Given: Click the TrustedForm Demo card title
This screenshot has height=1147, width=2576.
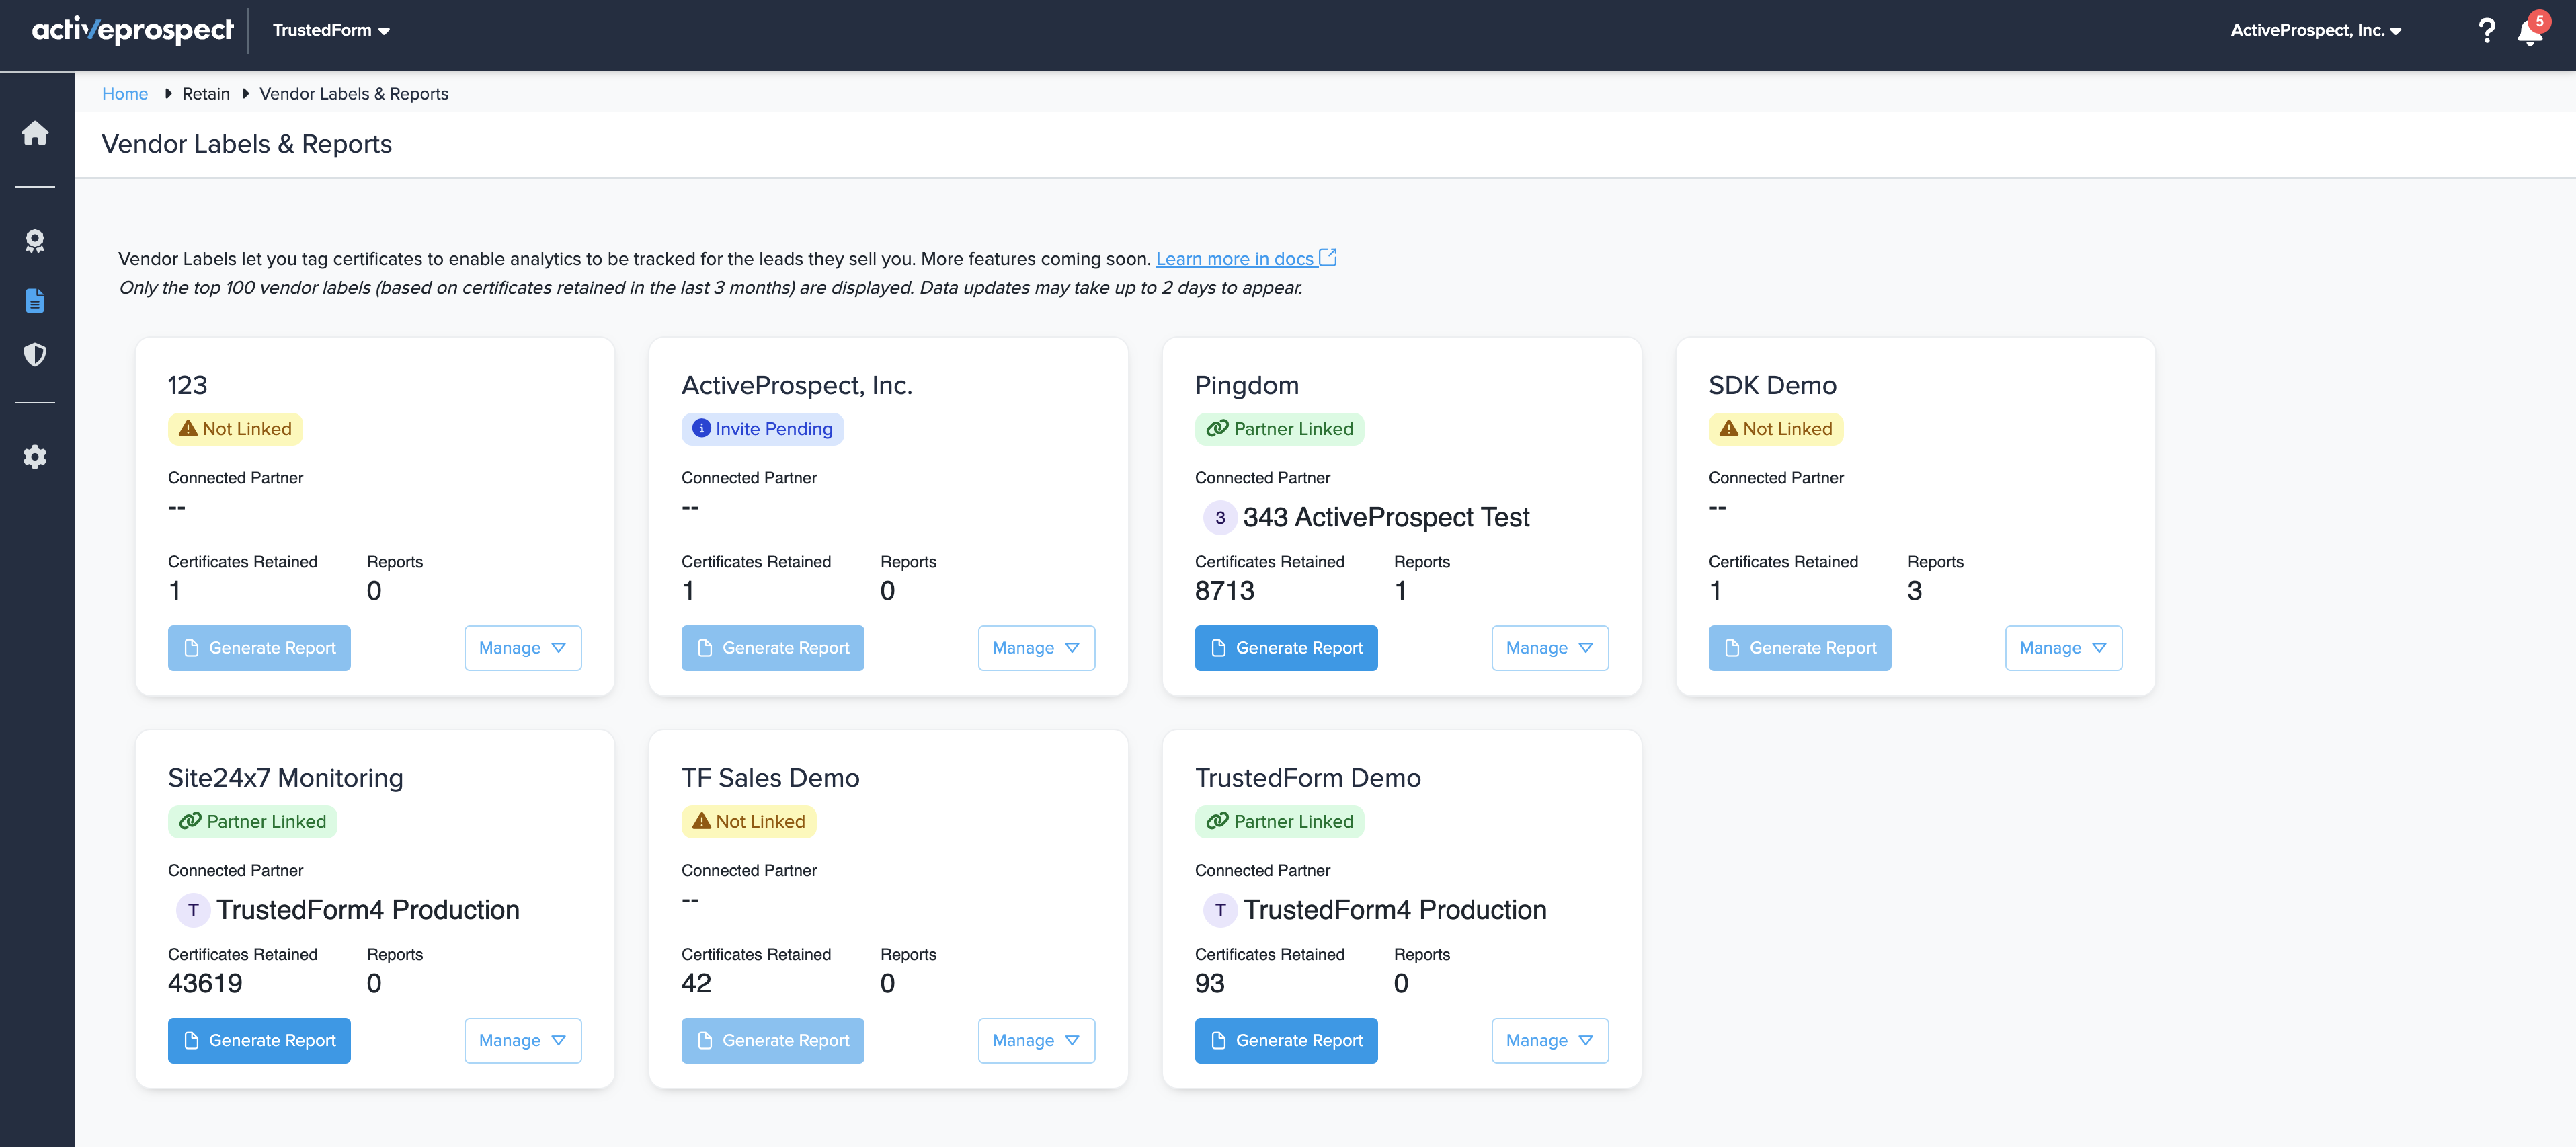Looking at the screenshot, I should pos(1308,778).
